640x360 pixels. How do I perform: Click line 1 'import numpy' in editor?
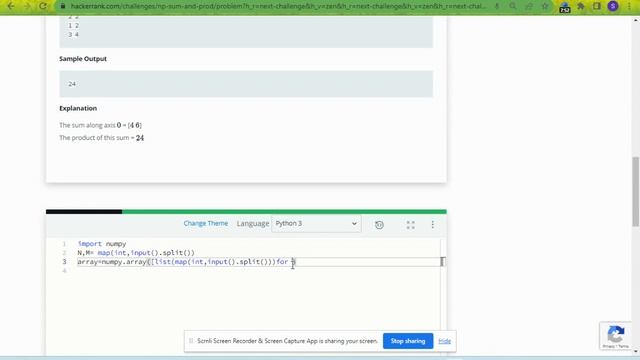click(x=102, y=244)
